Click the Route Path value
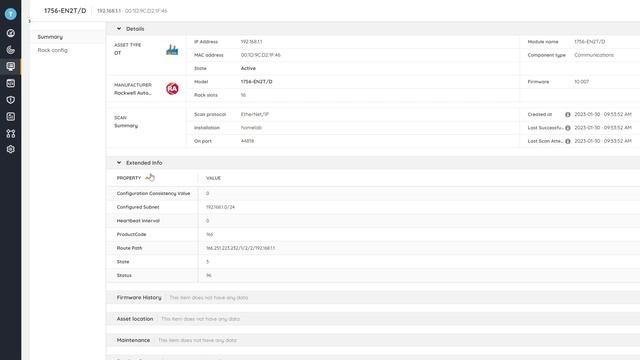Image resolution: width=640 pixels, height=360 pixels. [240, 248]
